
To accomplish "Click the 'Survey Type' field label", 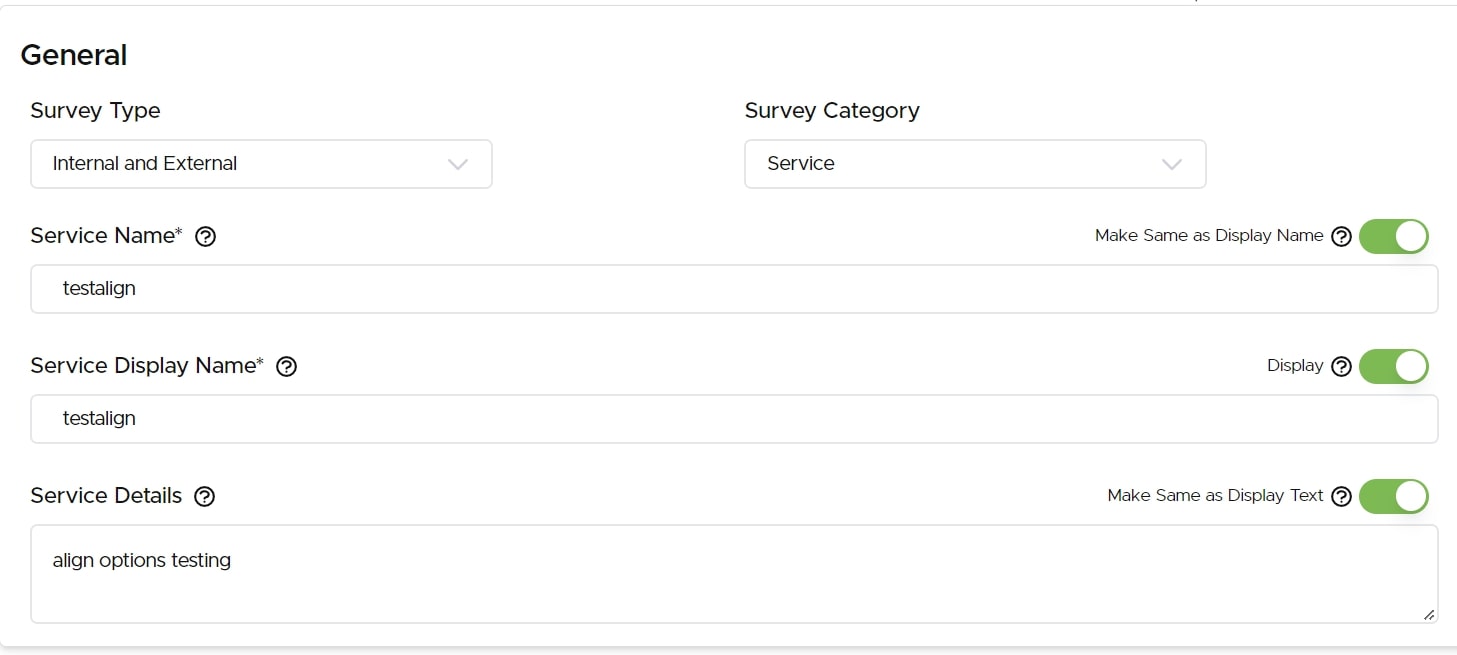I will click(95, 111).
